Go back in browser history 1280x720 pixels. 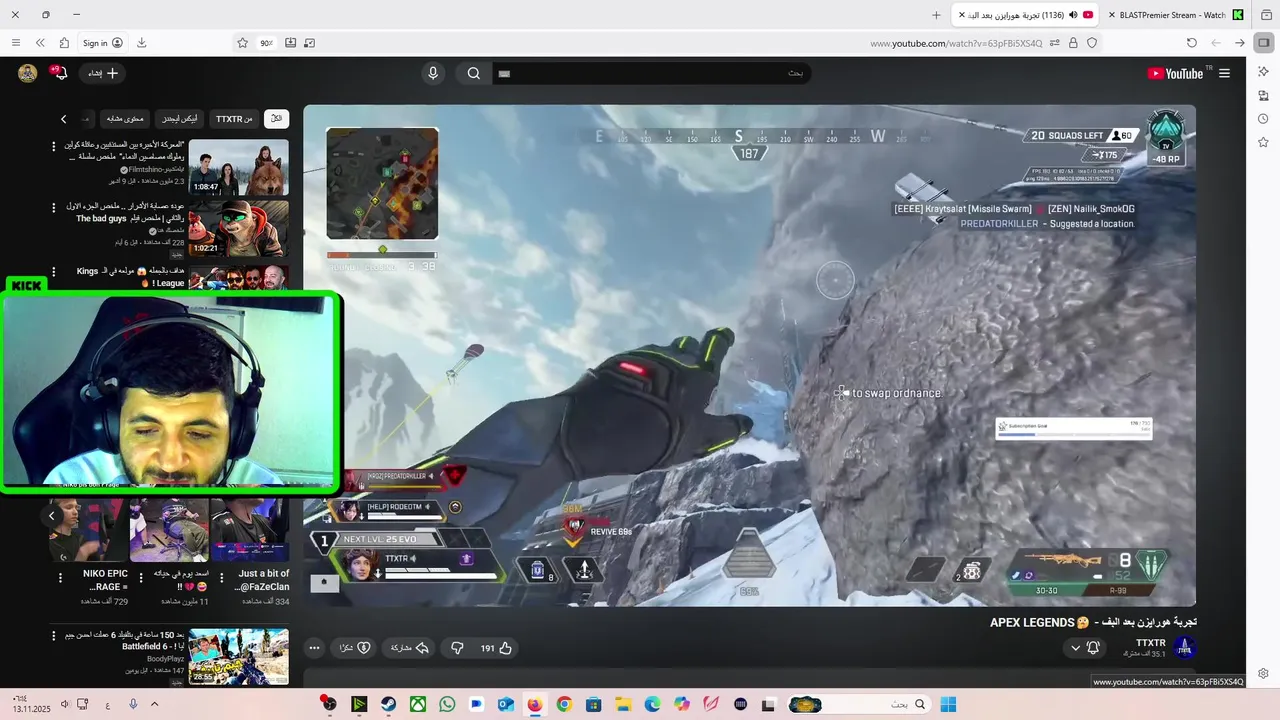coord(1216,43)
